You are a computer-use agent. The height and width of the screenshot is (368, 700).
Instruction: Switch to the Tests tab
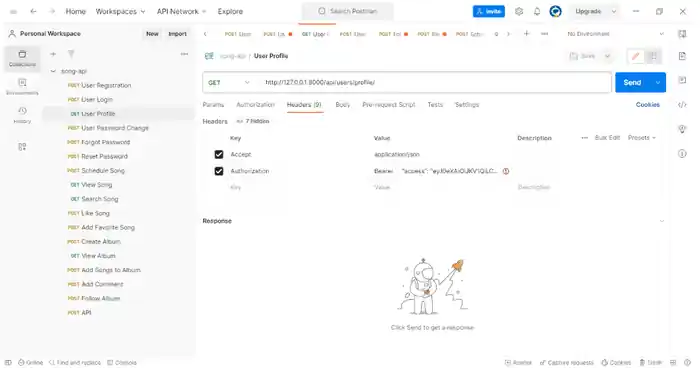pos(435,105)
